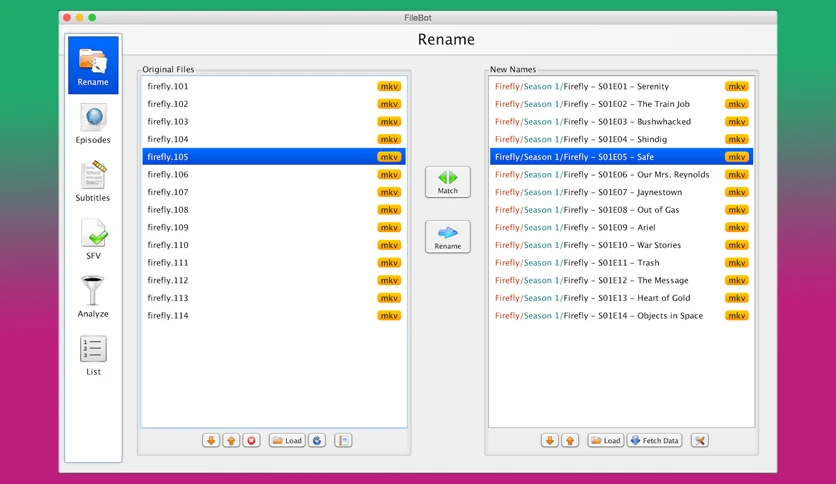Load files into Original Files
Screen dimensions: 836x484
coord(287,440)
